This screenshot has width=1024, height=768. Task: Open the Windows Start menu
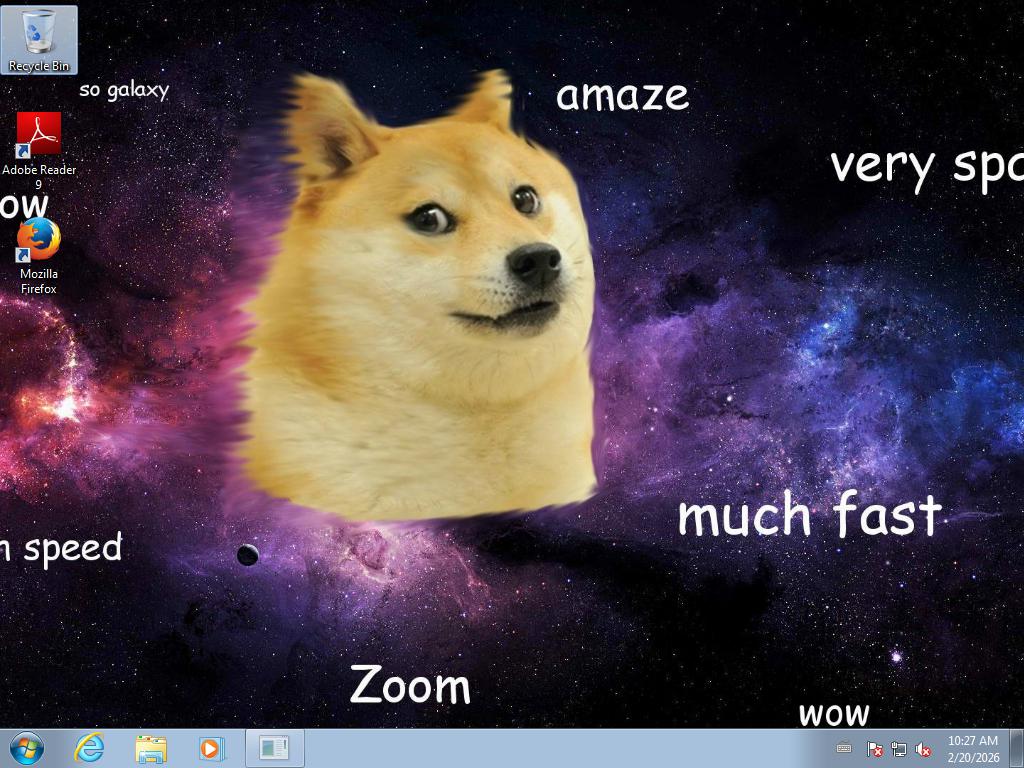click(x=26, y=748)
